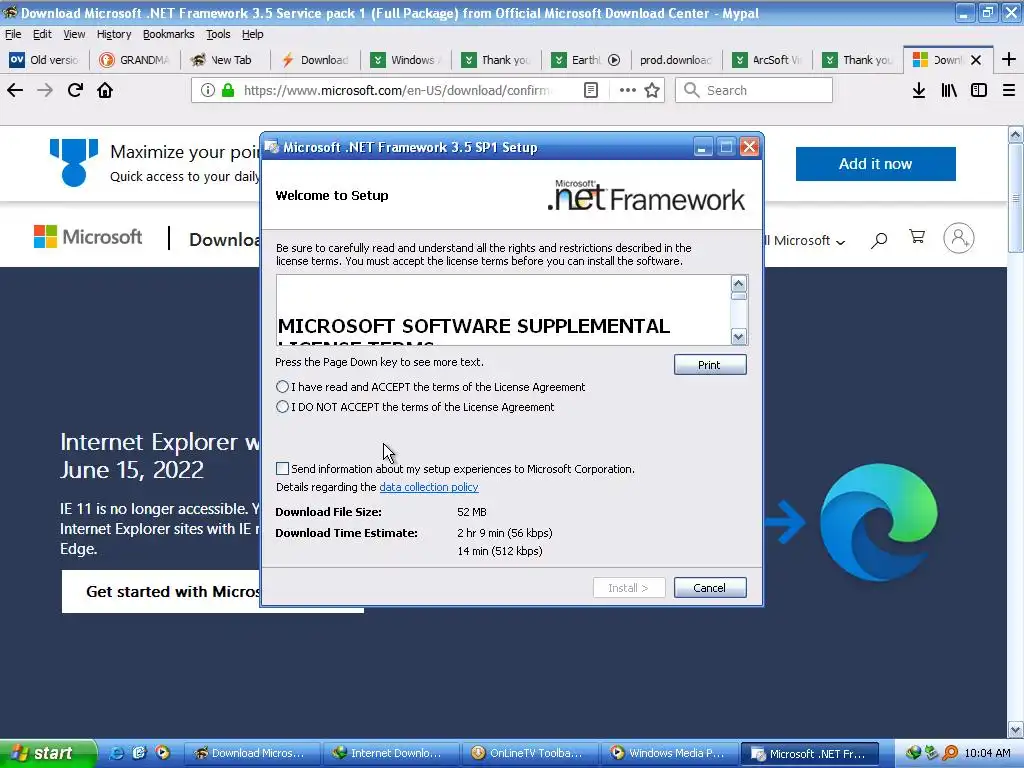Screen dimensions: 1024x768
Task: Expand the All Microsoft dropdown
Action: pos(807,240)
